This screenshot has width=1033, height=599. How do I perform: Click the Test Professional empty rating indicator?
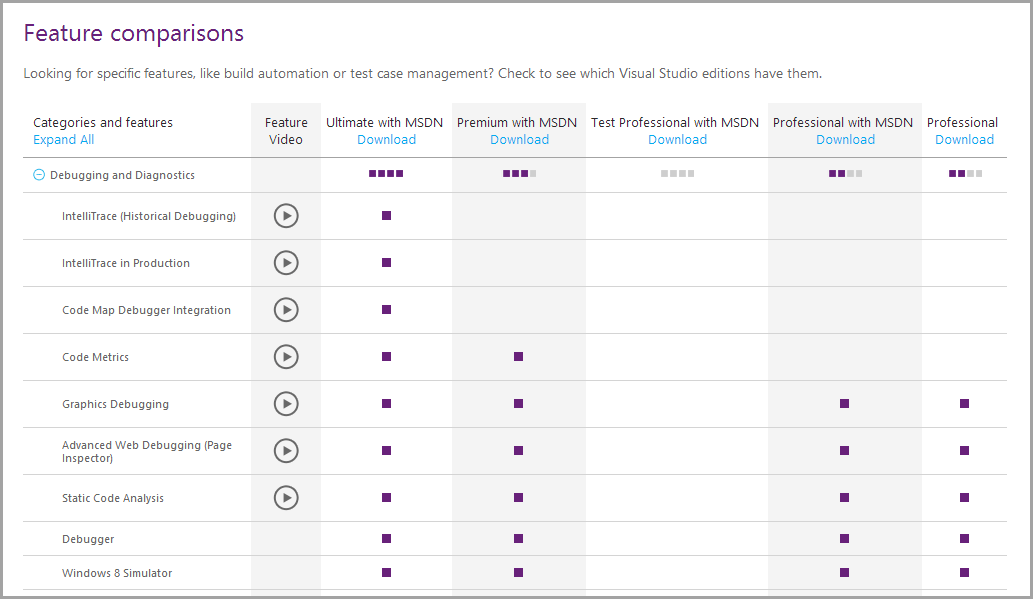coord(677,174)
